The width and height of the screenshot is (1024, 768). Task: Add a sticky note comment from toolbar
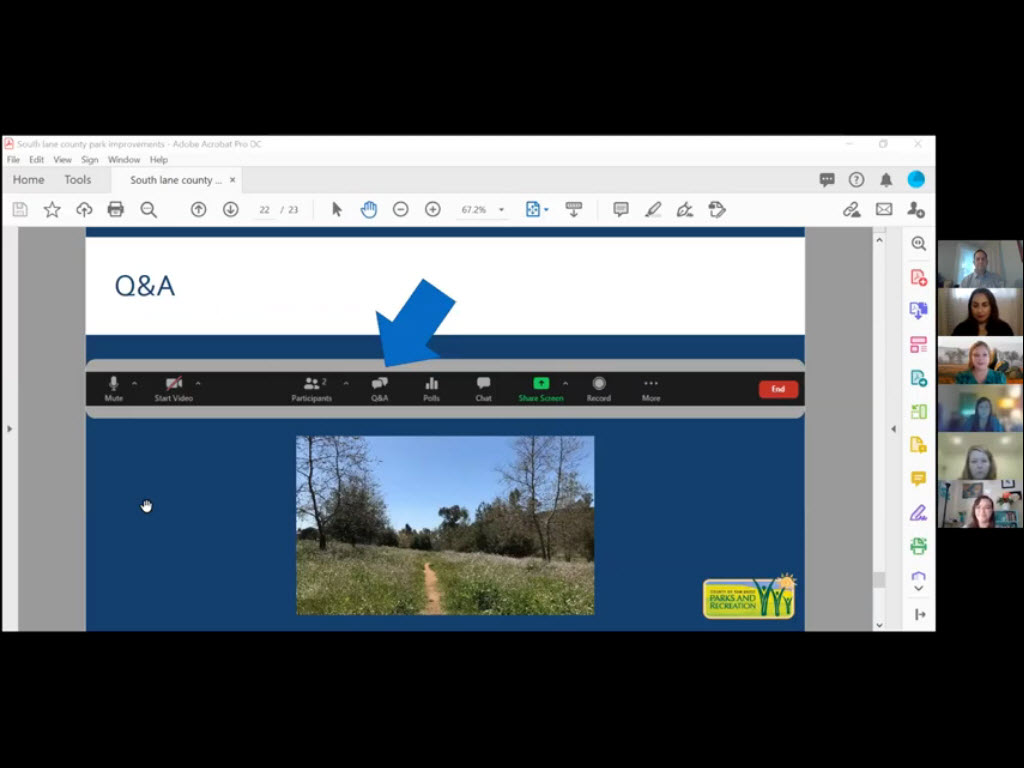point(621,209)
